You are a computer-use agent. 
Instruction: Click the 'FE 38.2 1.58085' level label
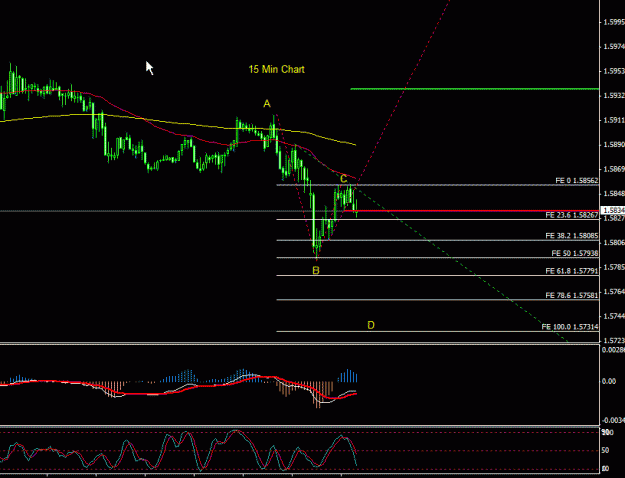click(x=572, y=236)
